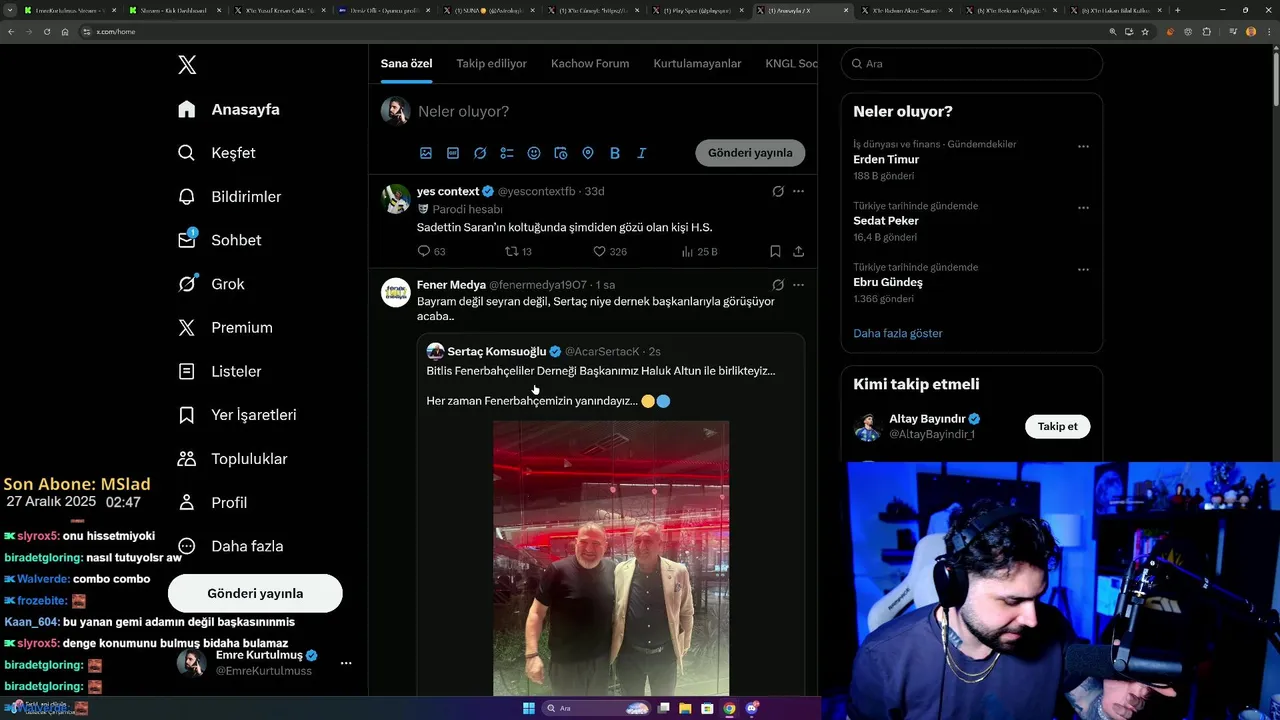Image resolution: width=1280 pixels, height=720 pixels.
Task: Open Anasayfa home in the sidebar
Action: coord(229,109)
